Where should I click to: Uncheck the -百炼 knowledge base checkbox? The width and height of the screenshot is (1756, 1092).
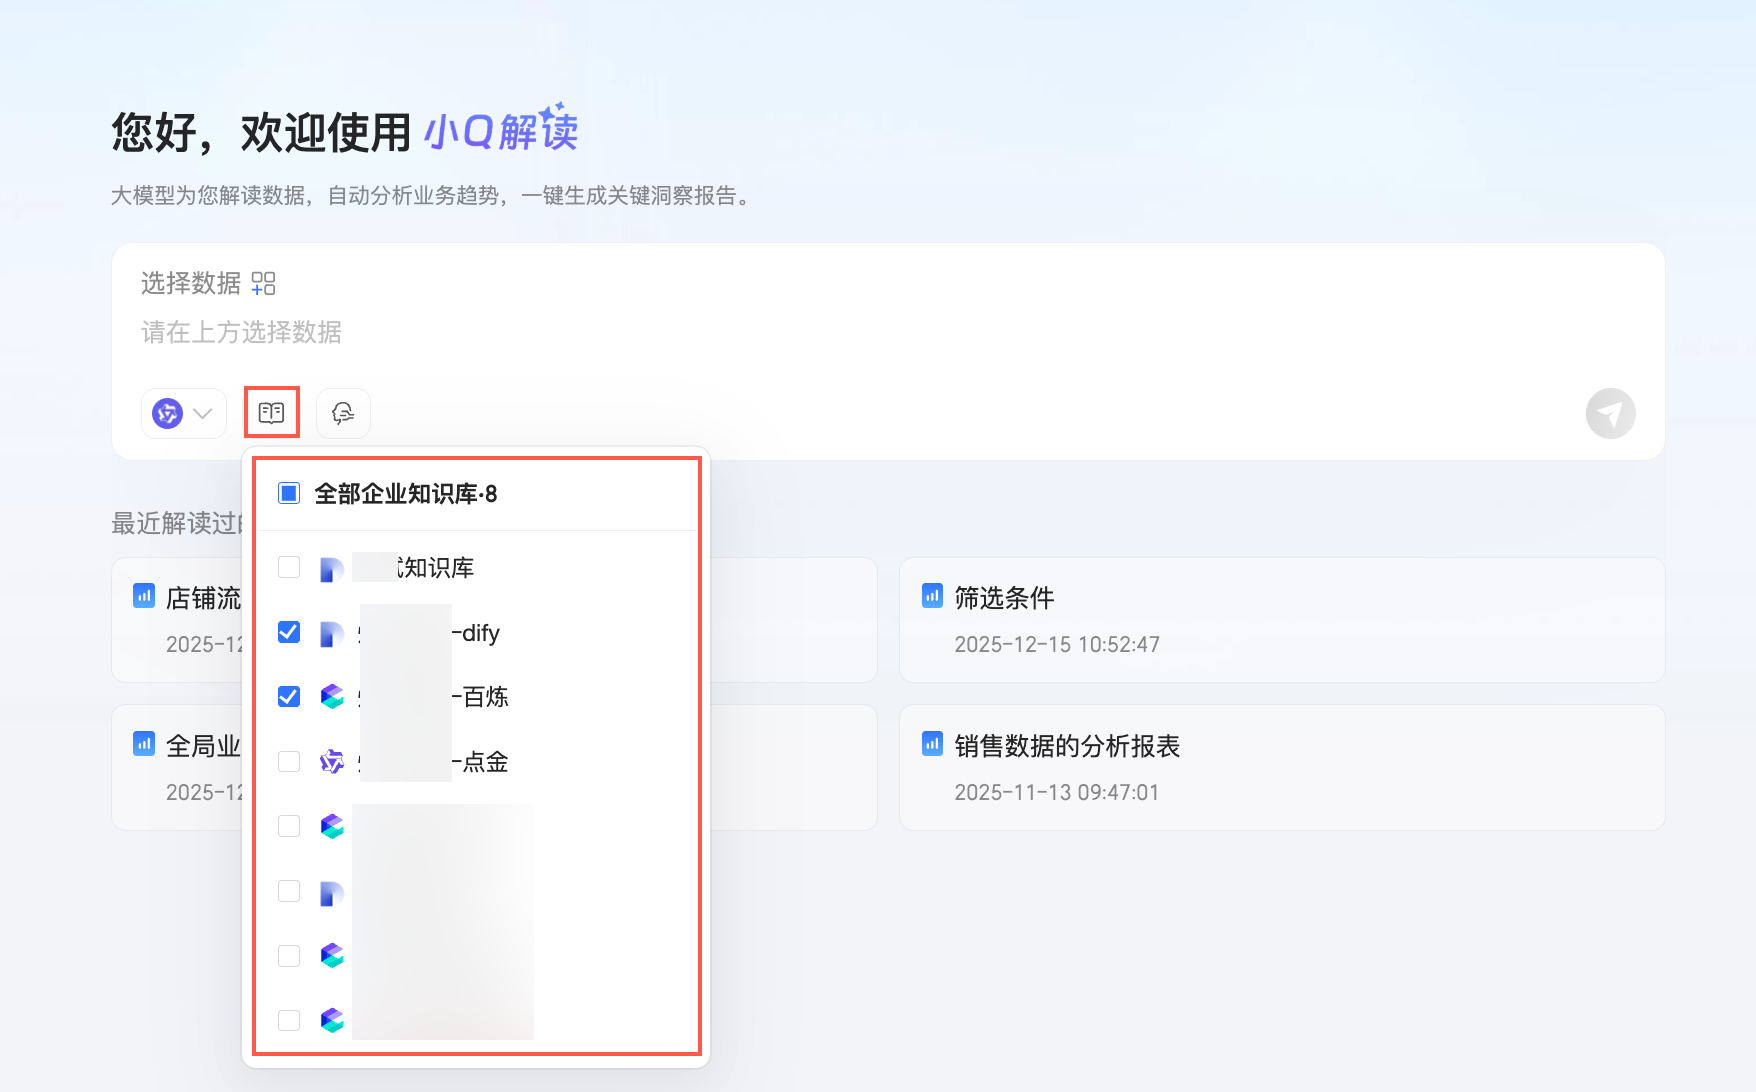coord(289,696)
